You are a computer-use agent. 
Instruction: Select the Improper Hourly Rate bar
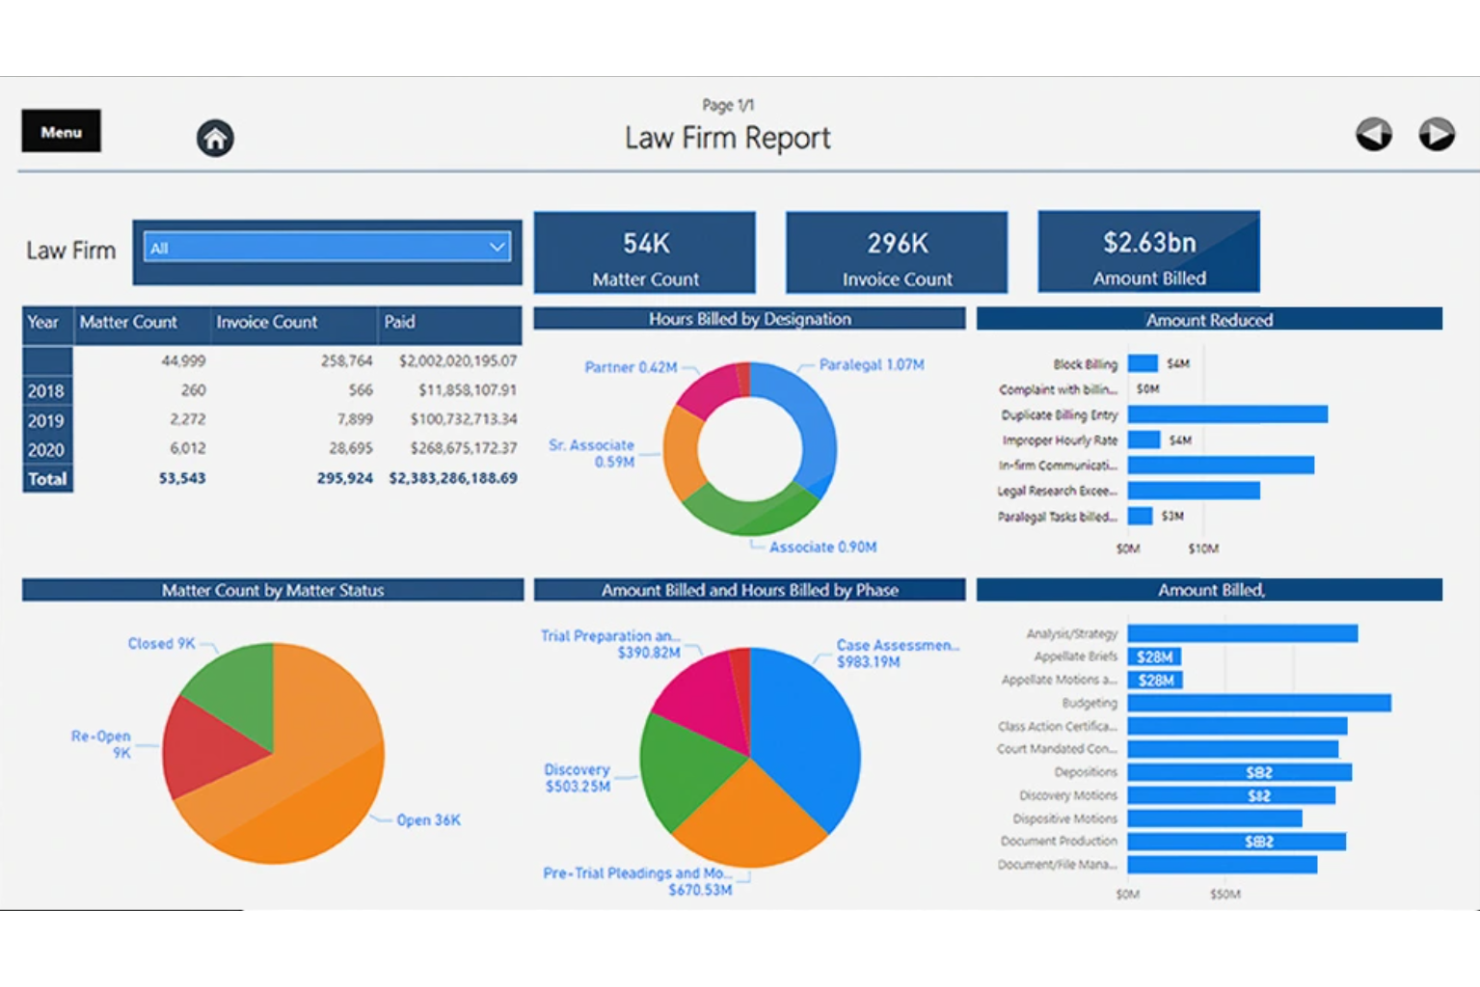coord(1144,440)
